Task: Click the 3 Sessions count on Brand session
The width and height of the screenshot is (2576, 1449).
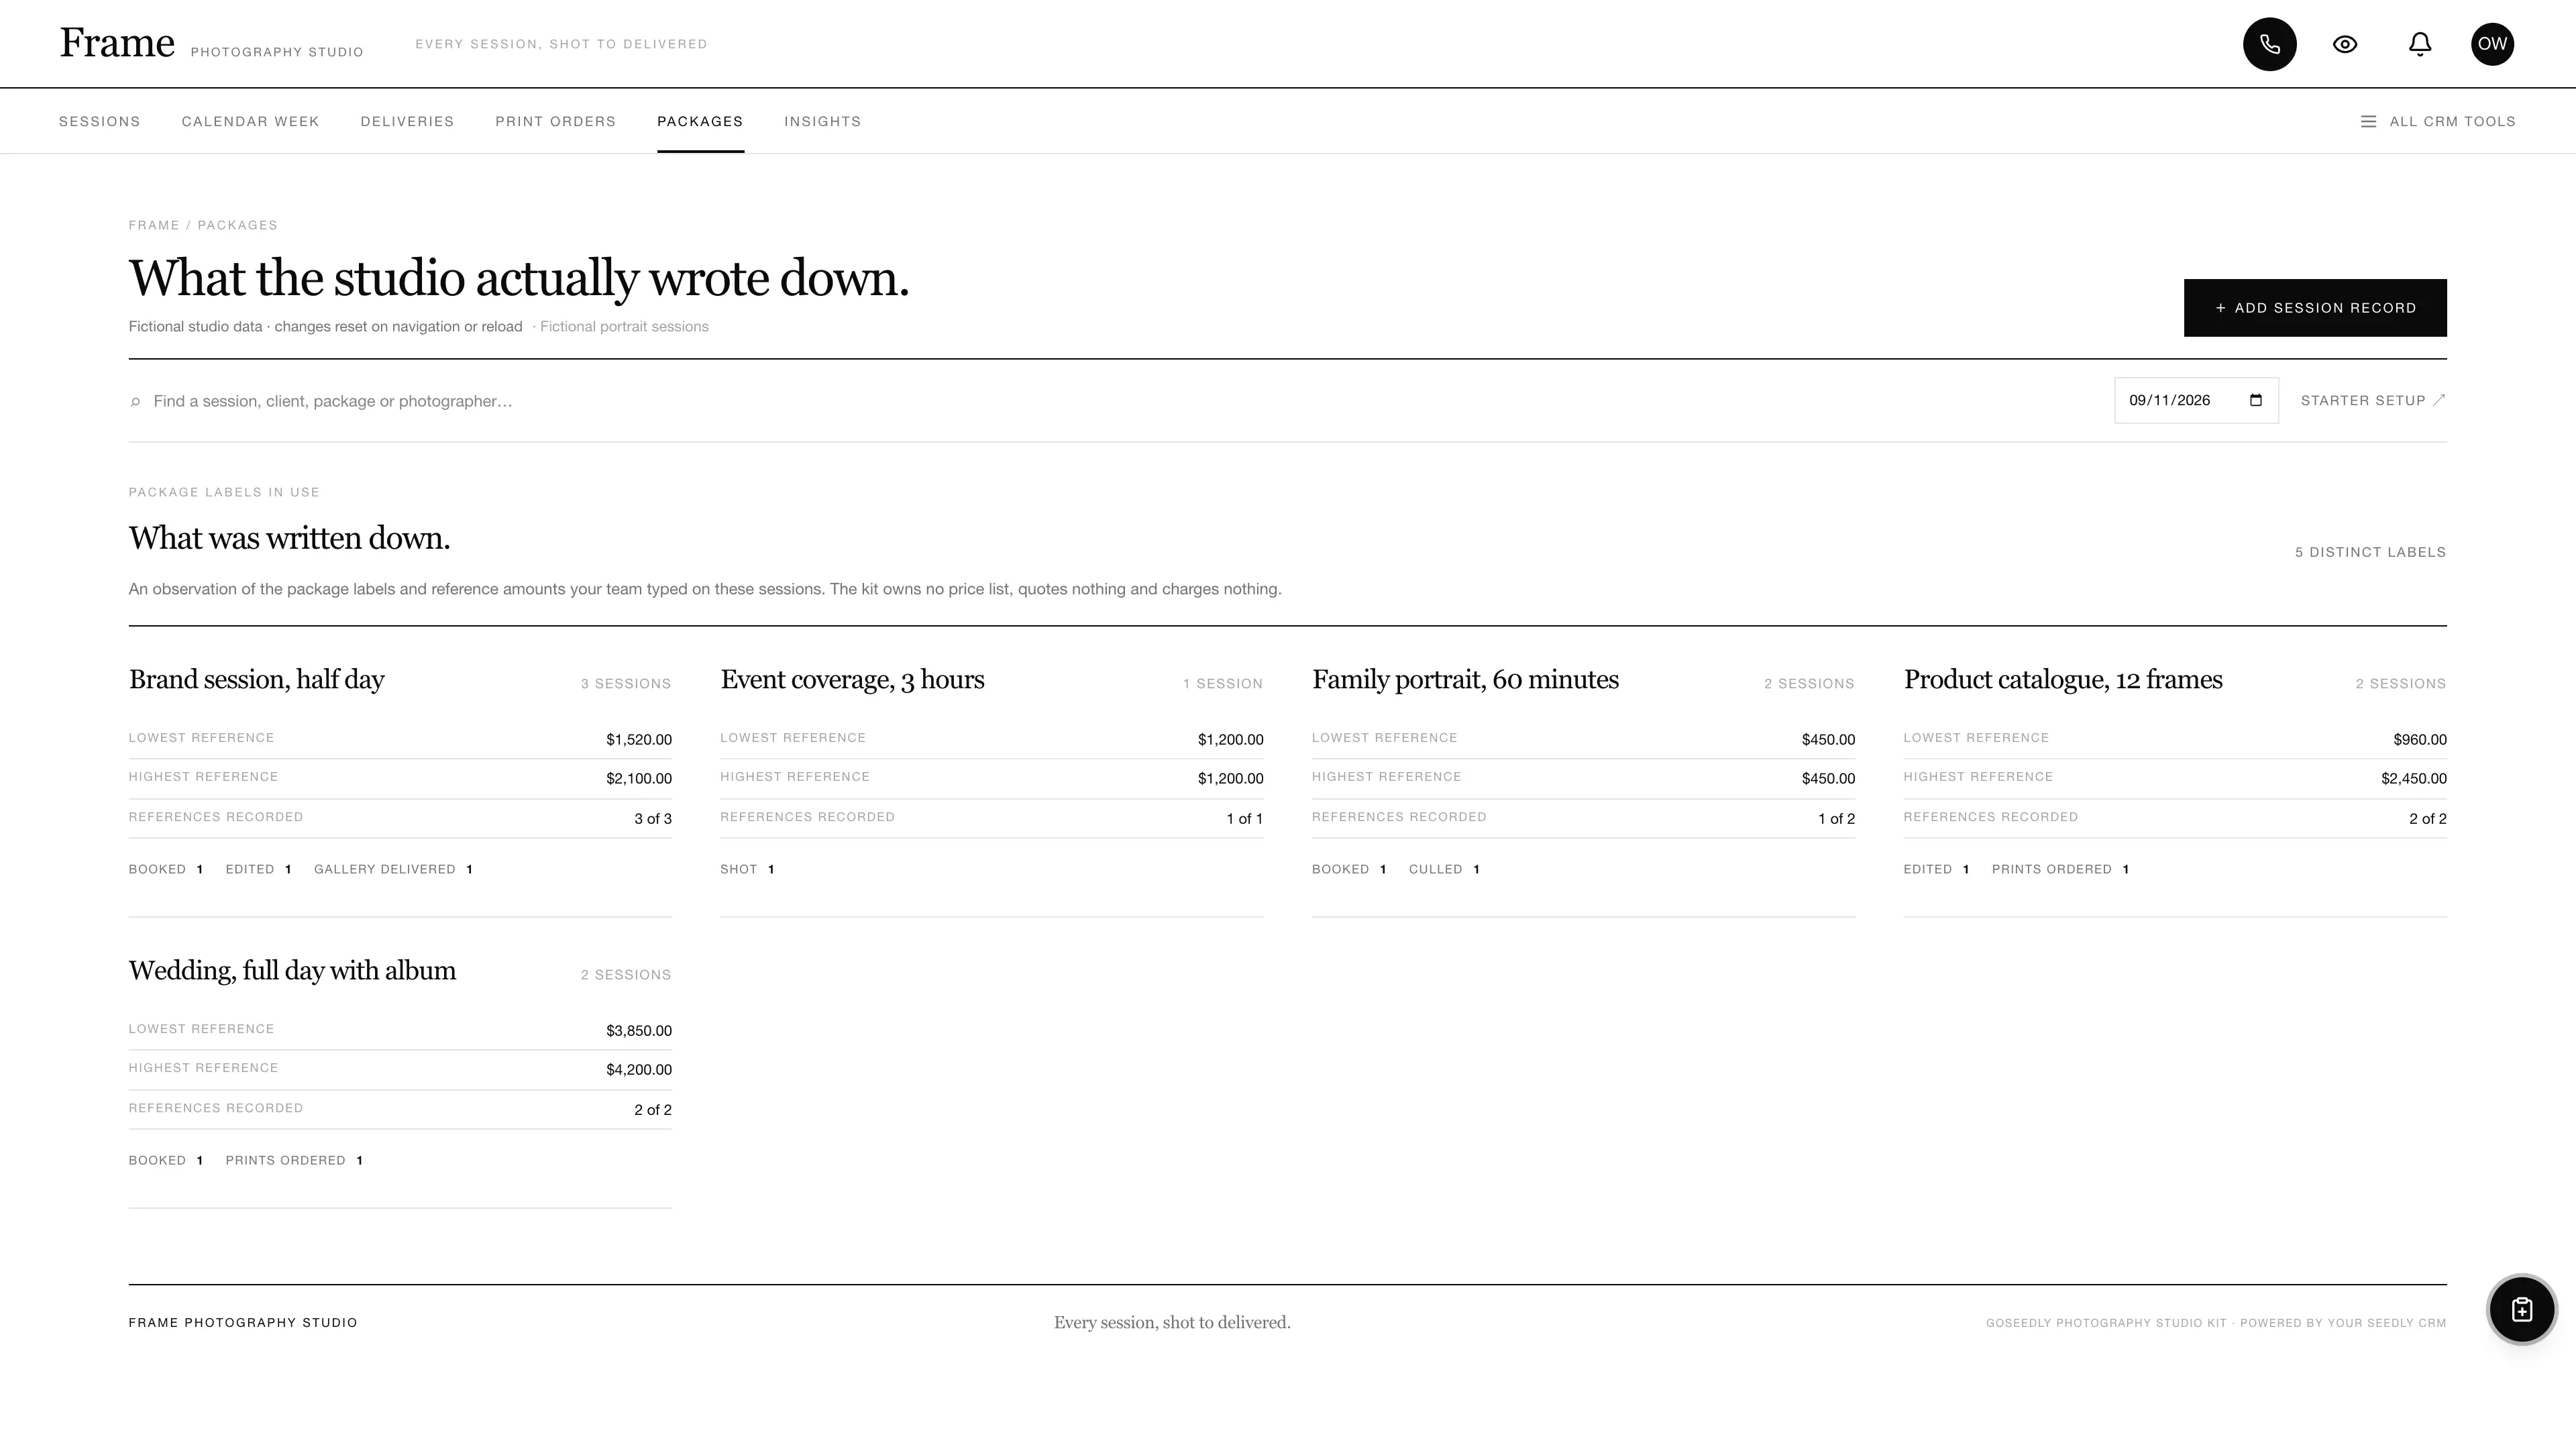Action: pyautogui.click(x=626, y=684)
